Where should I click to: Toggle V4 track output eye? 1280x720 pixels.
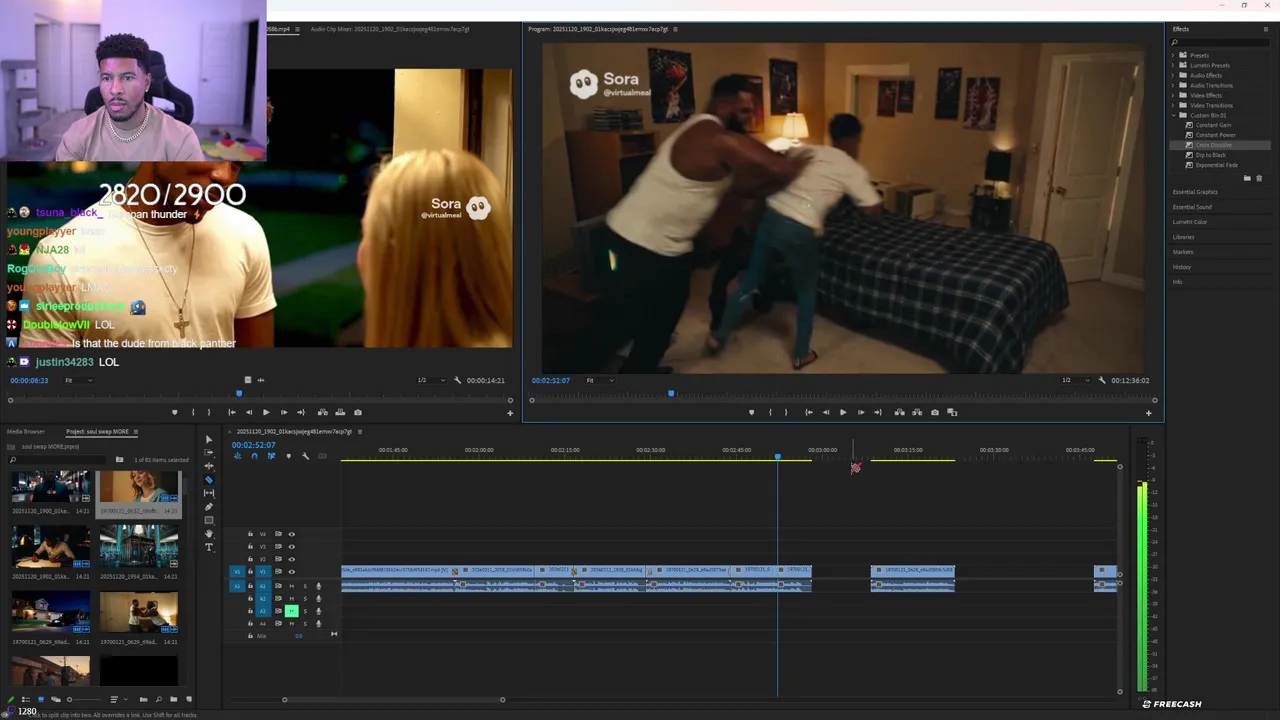292,534
